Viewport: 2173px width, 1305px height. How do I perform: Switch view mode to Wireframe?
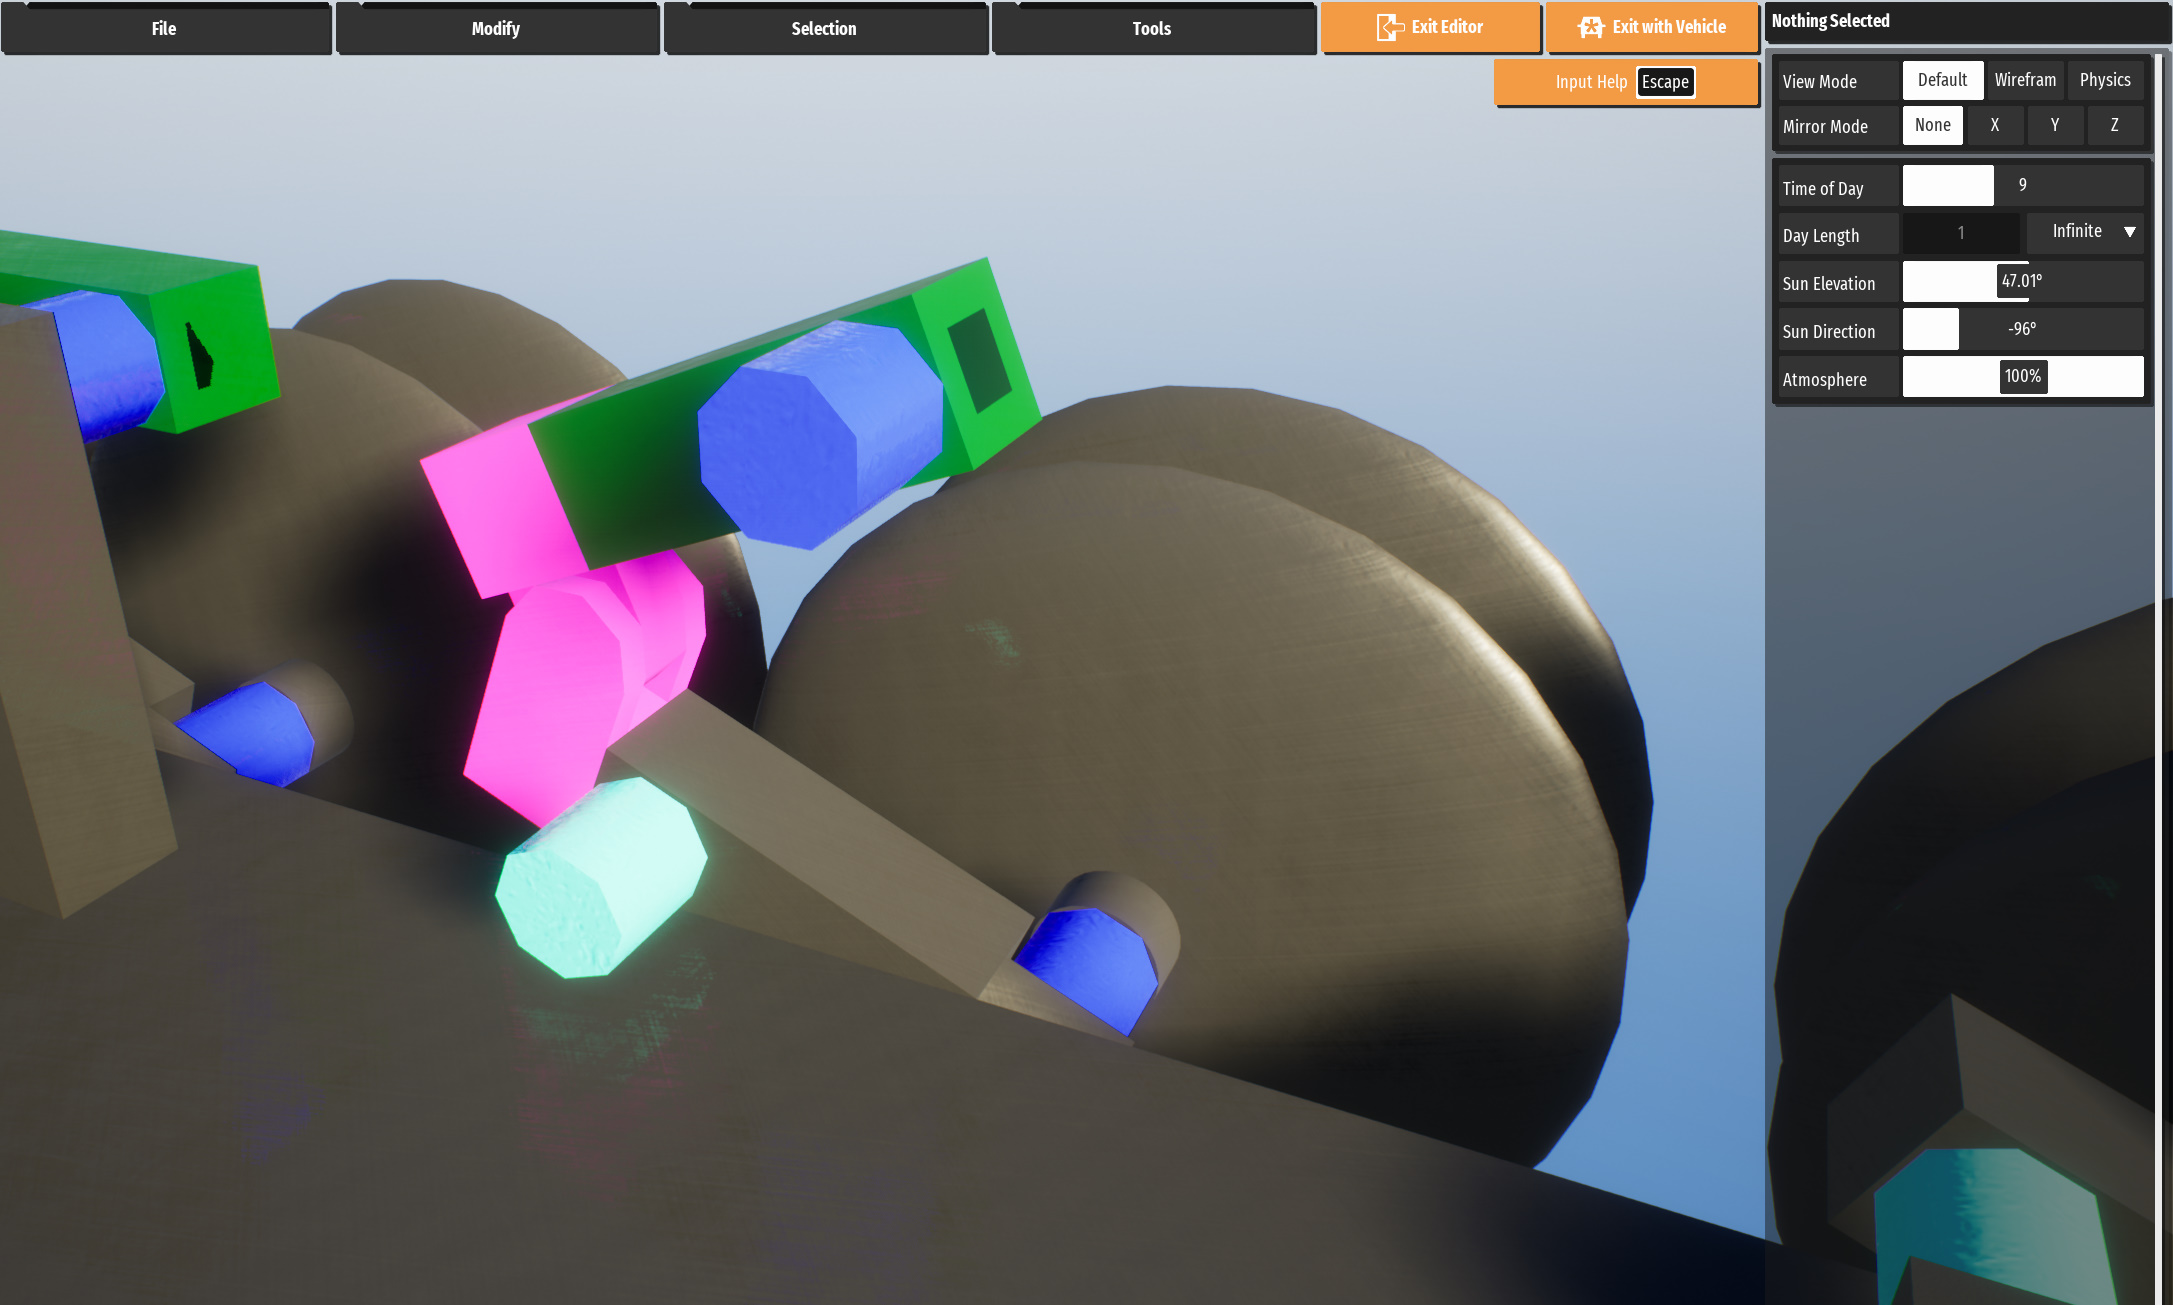point(2024,80)
